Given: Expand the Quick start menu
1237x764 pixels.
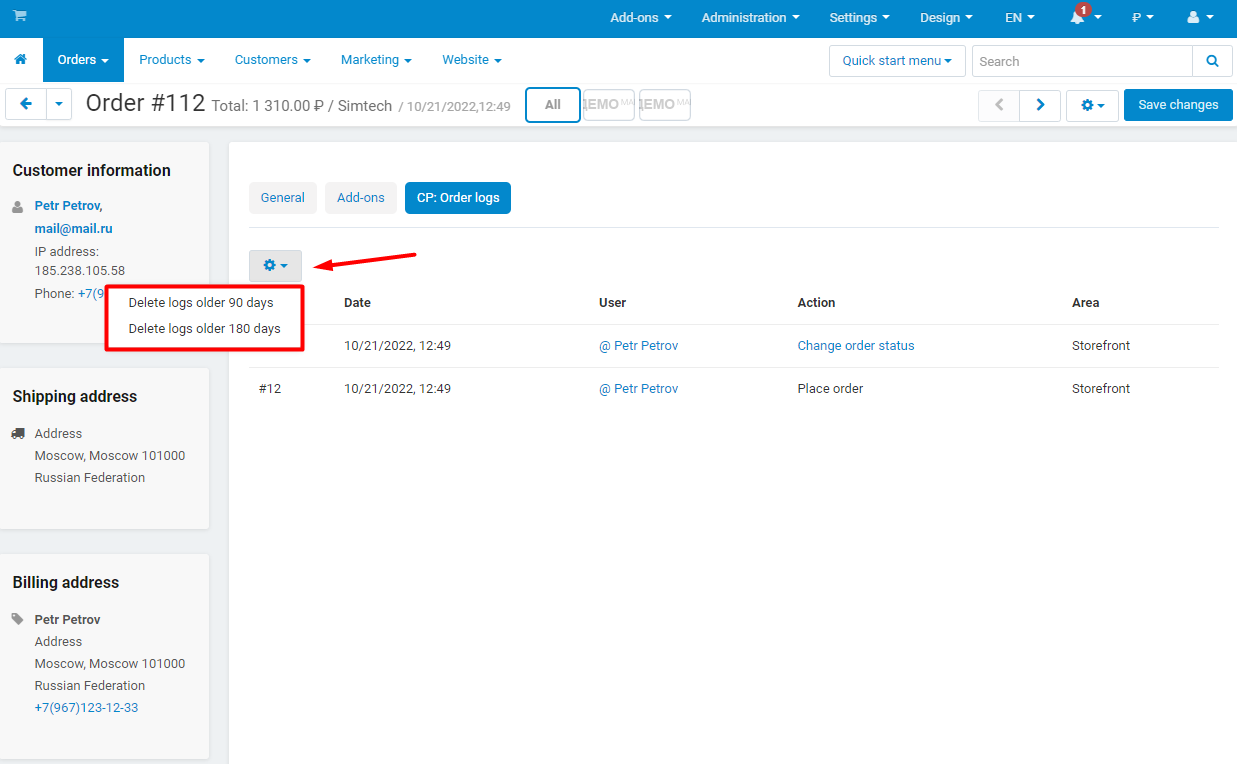Looking at the screenshot, I should 897,61.
